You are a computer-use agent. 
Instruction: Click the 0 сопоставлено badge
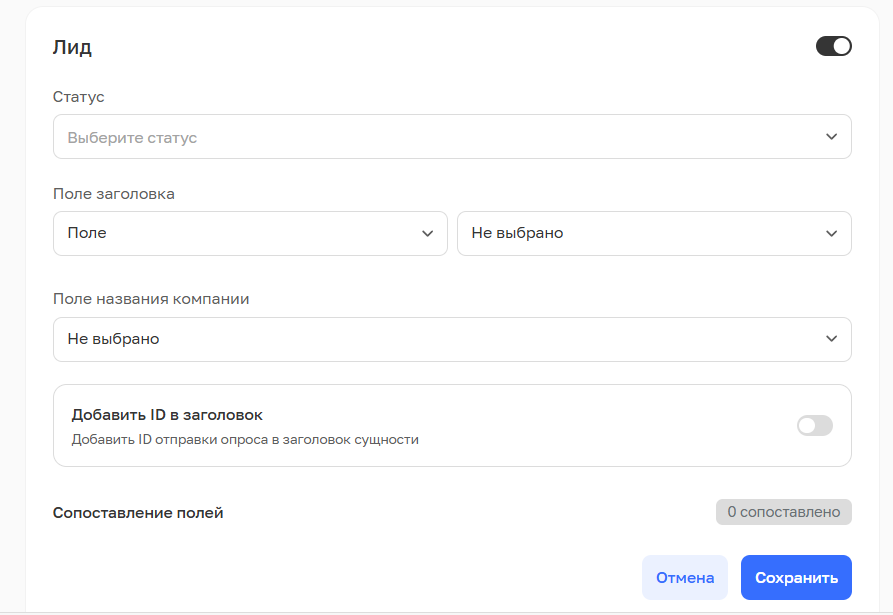coord(783,512)
